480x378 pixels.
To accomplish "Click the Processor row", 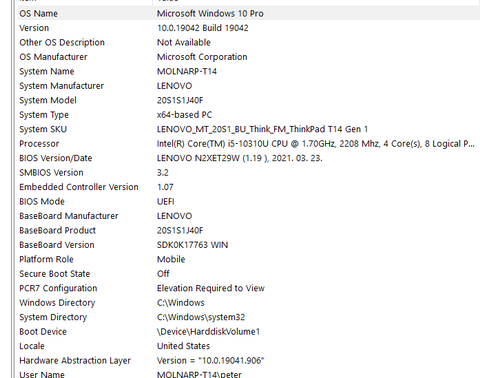I will (249, 144).
